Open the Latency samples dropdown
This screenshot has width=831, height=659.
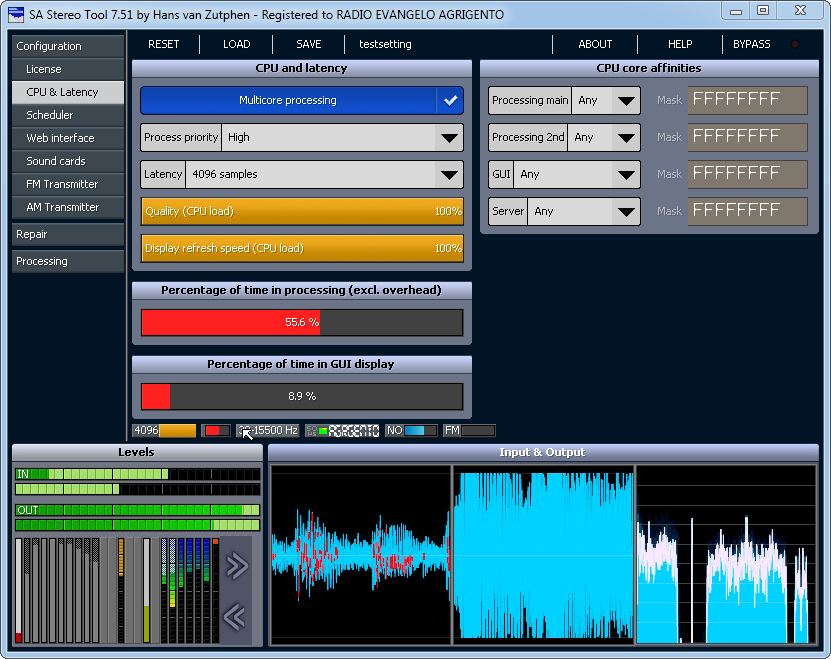point(302,174)
